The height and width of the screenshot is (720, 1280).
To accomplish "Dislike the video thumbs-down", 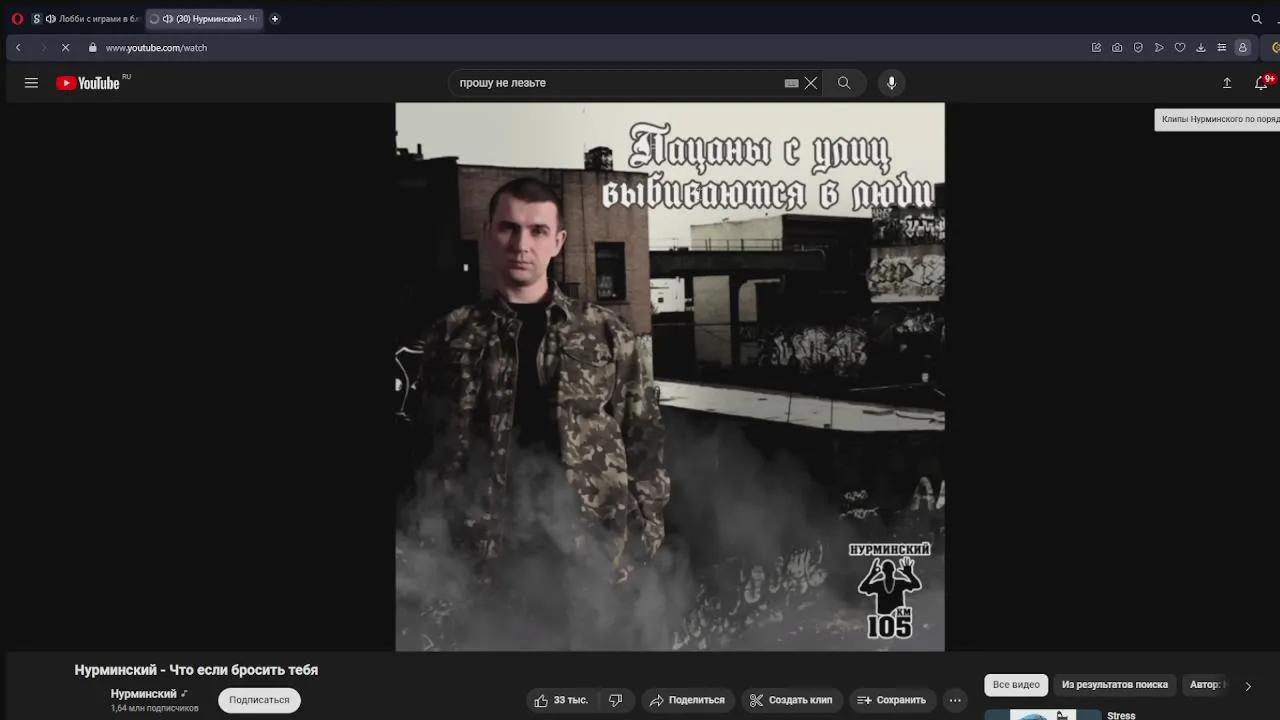I will pyautogui.click(x=616, y=700).
